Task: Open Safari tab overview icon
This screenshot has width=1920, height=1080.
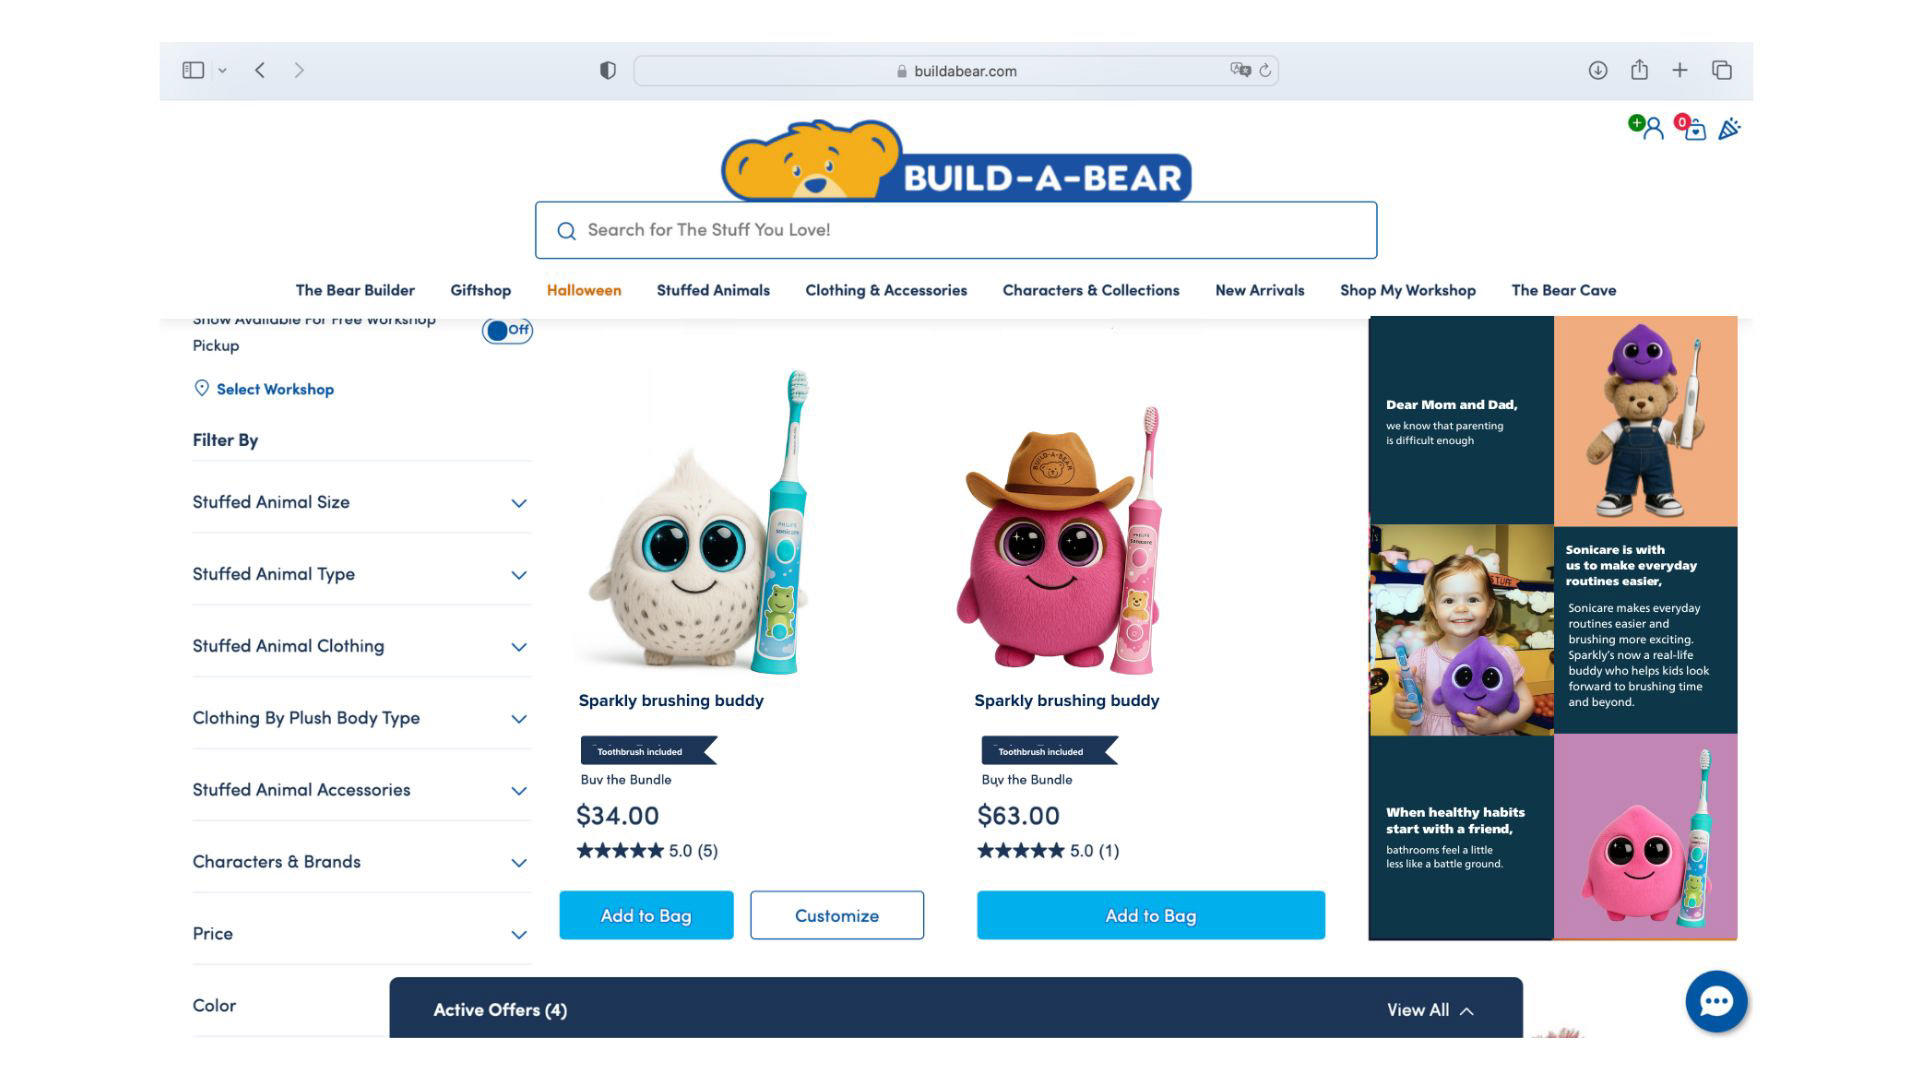Action: pyautogui.click(x=1722, y=70)
